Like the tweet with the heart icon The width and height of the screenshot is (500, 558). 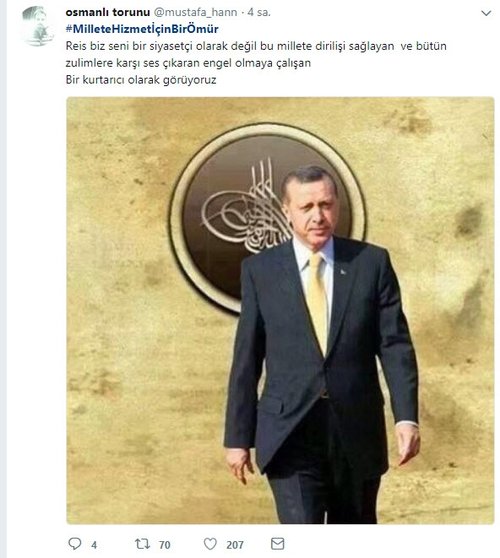coord(210,544)
